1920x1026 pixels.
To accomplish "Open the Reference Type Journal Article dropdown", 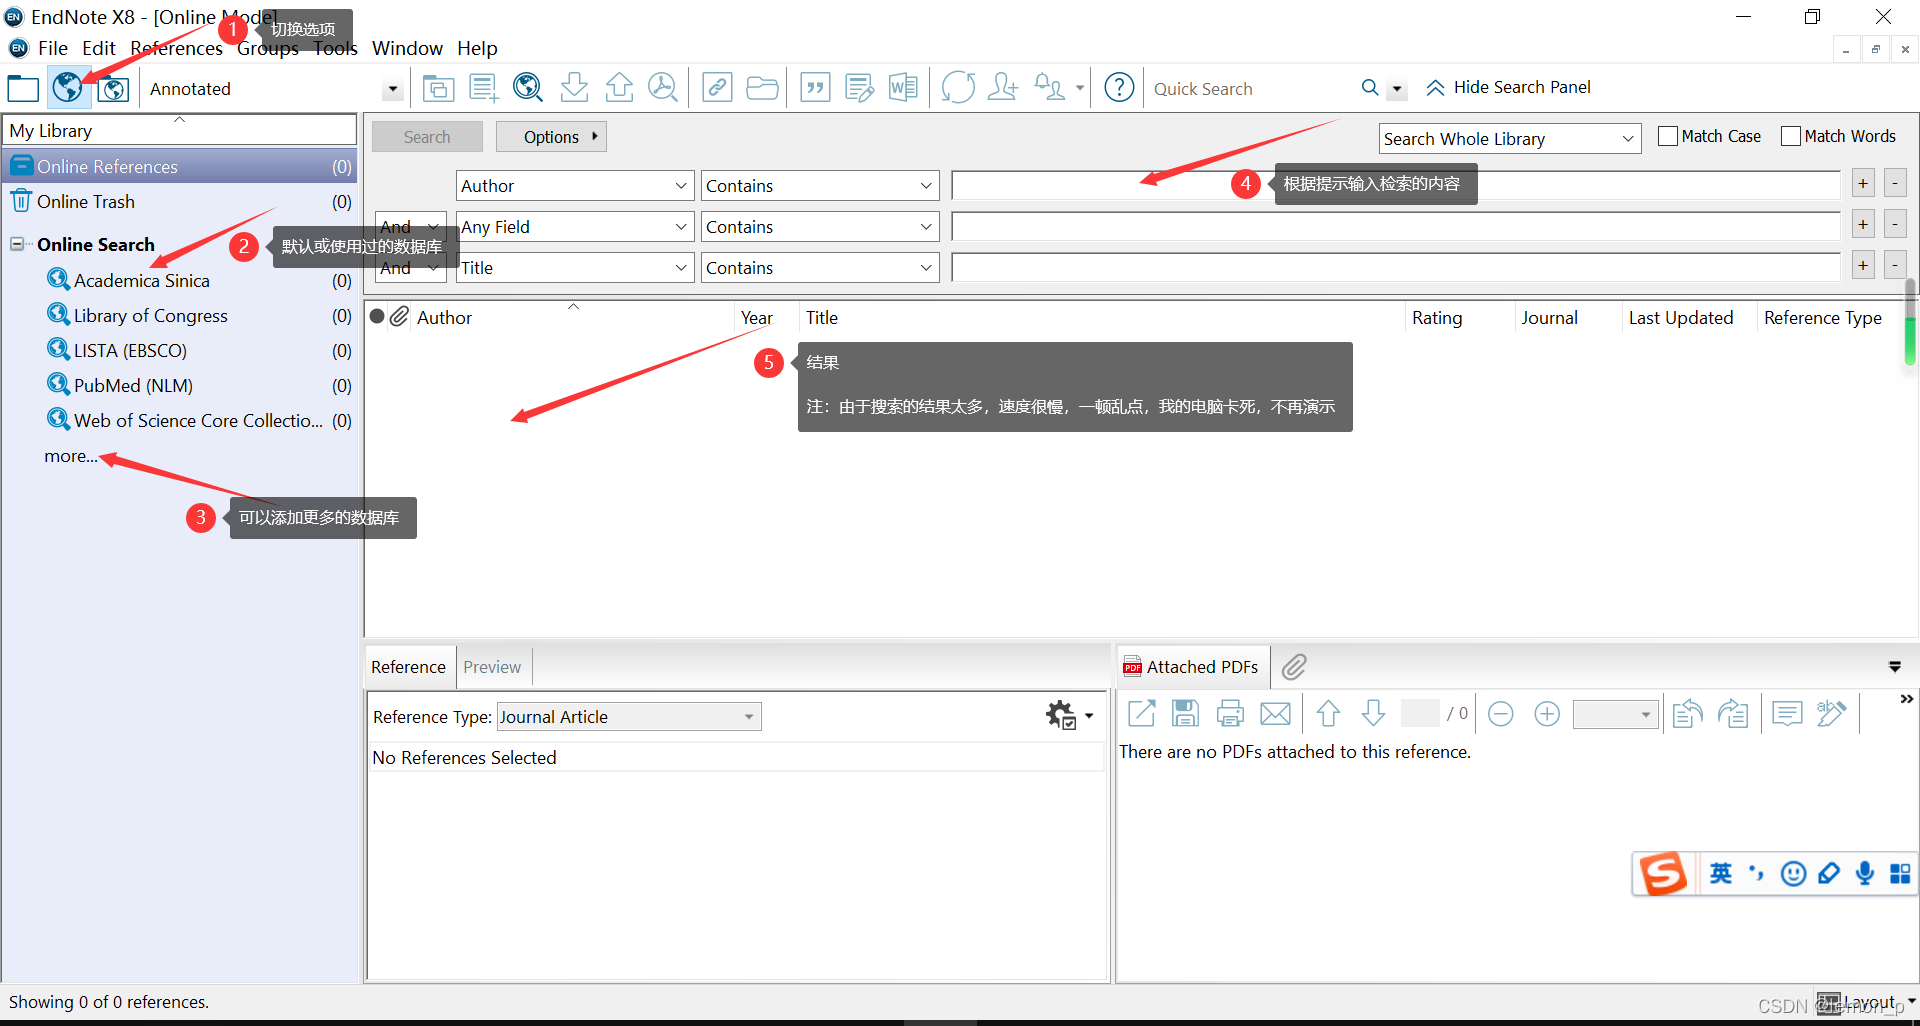I will 628,717.
